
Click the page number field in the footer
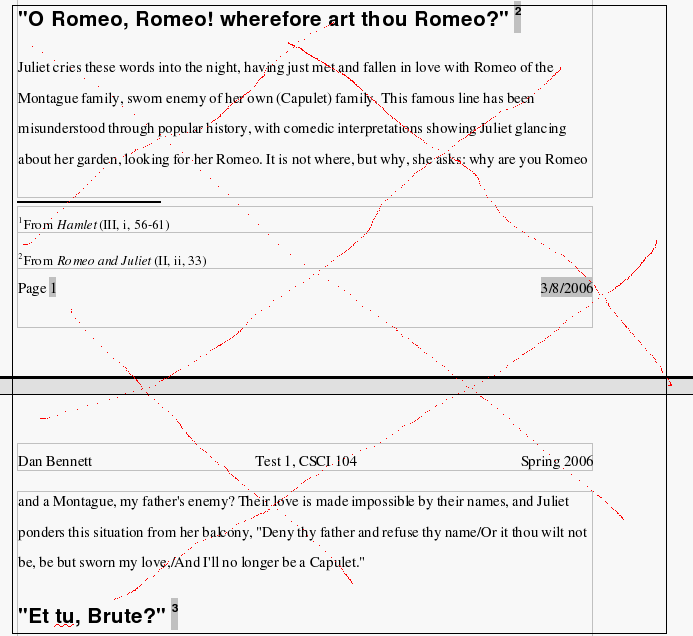(x=53, y=288)
